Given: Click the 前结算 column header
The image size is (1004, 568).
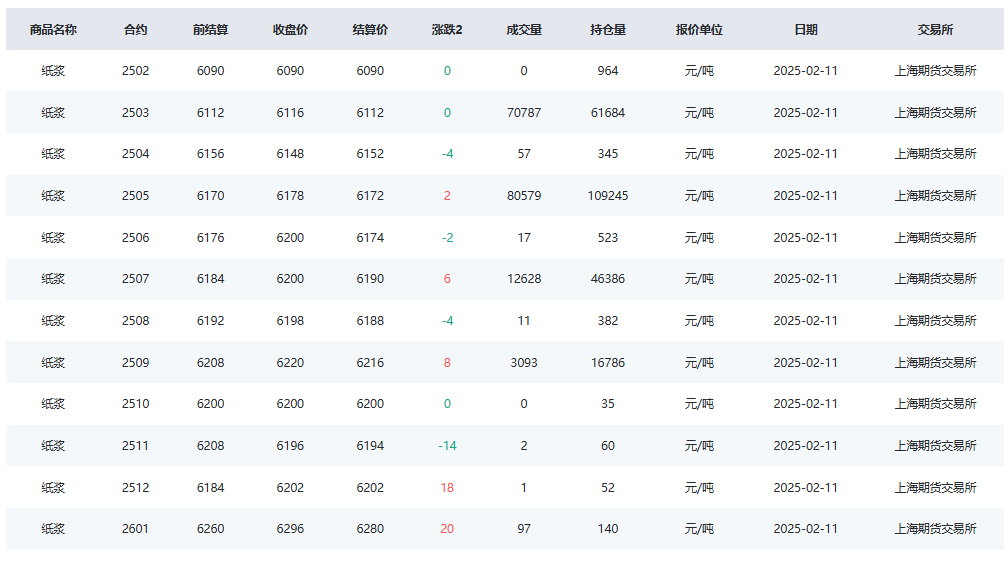Looking at the screenshot, I should [211, 29].
